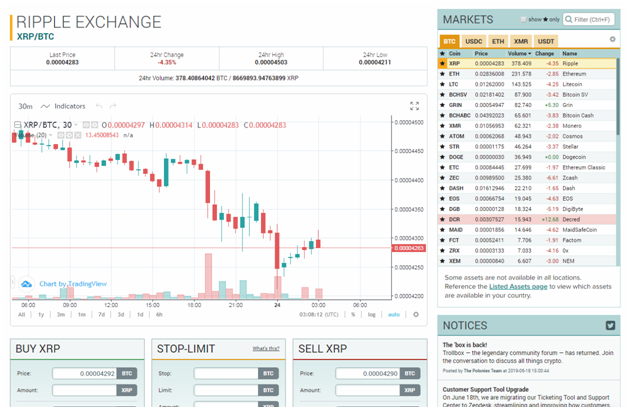Switch to the ETH markets tab
The image size is (628, 409).
498,41
